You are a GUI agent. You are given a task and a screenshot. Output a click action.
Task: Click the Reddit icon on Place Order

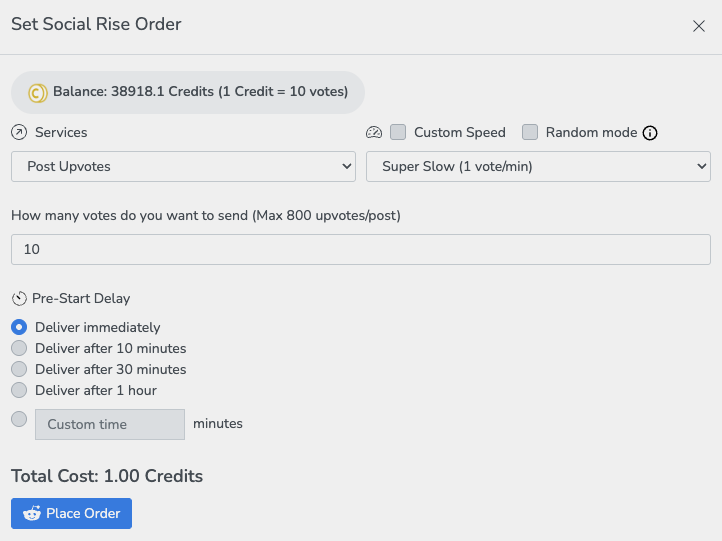tap(32, 513)
